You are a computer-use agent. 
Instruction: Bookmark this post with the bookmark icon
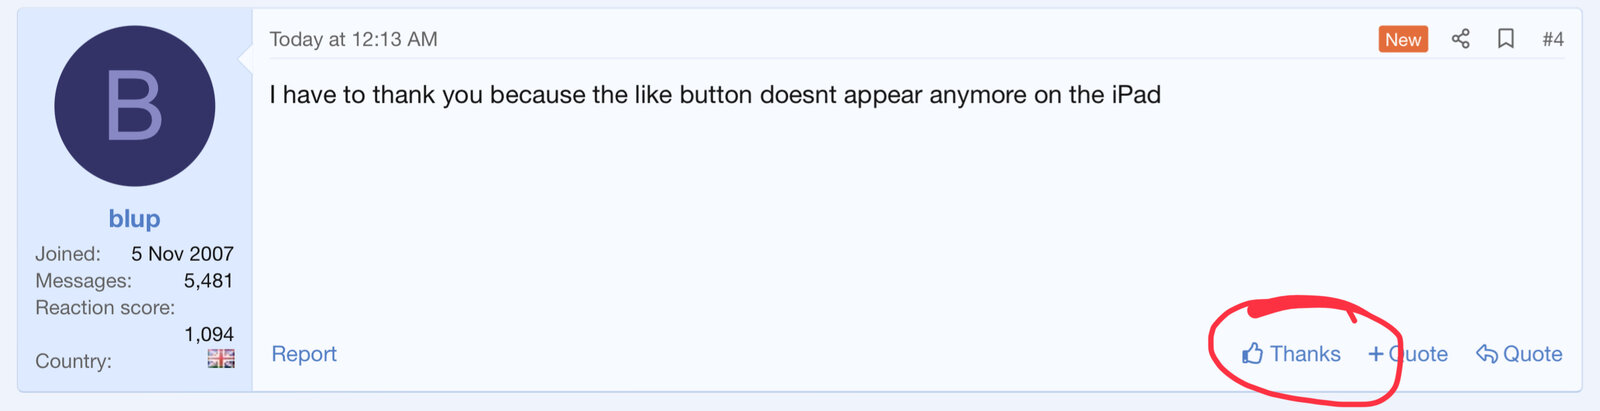[1505, 39]
